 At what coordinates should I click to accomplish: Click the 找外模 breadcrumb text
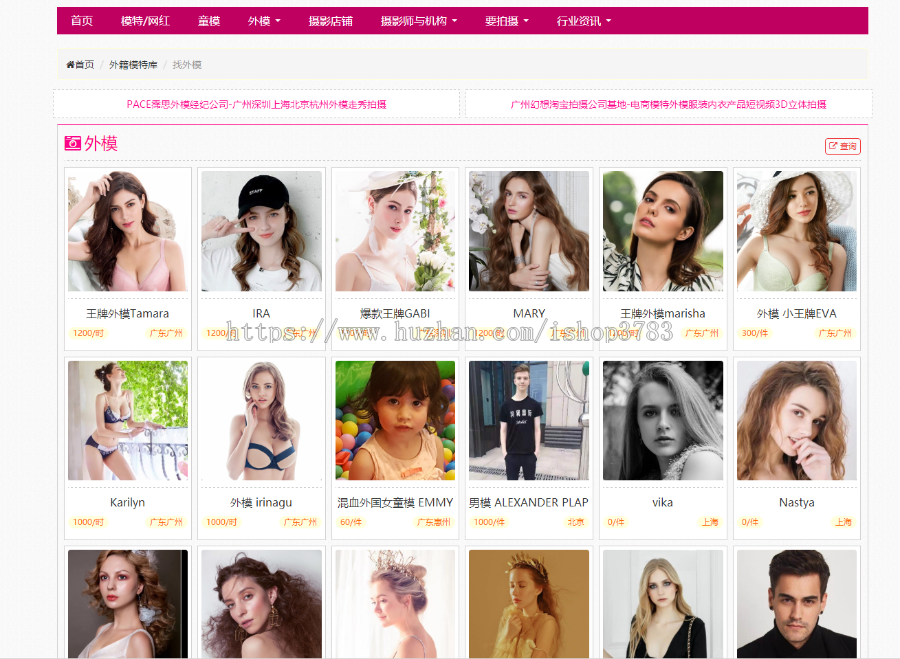(187, 65)
